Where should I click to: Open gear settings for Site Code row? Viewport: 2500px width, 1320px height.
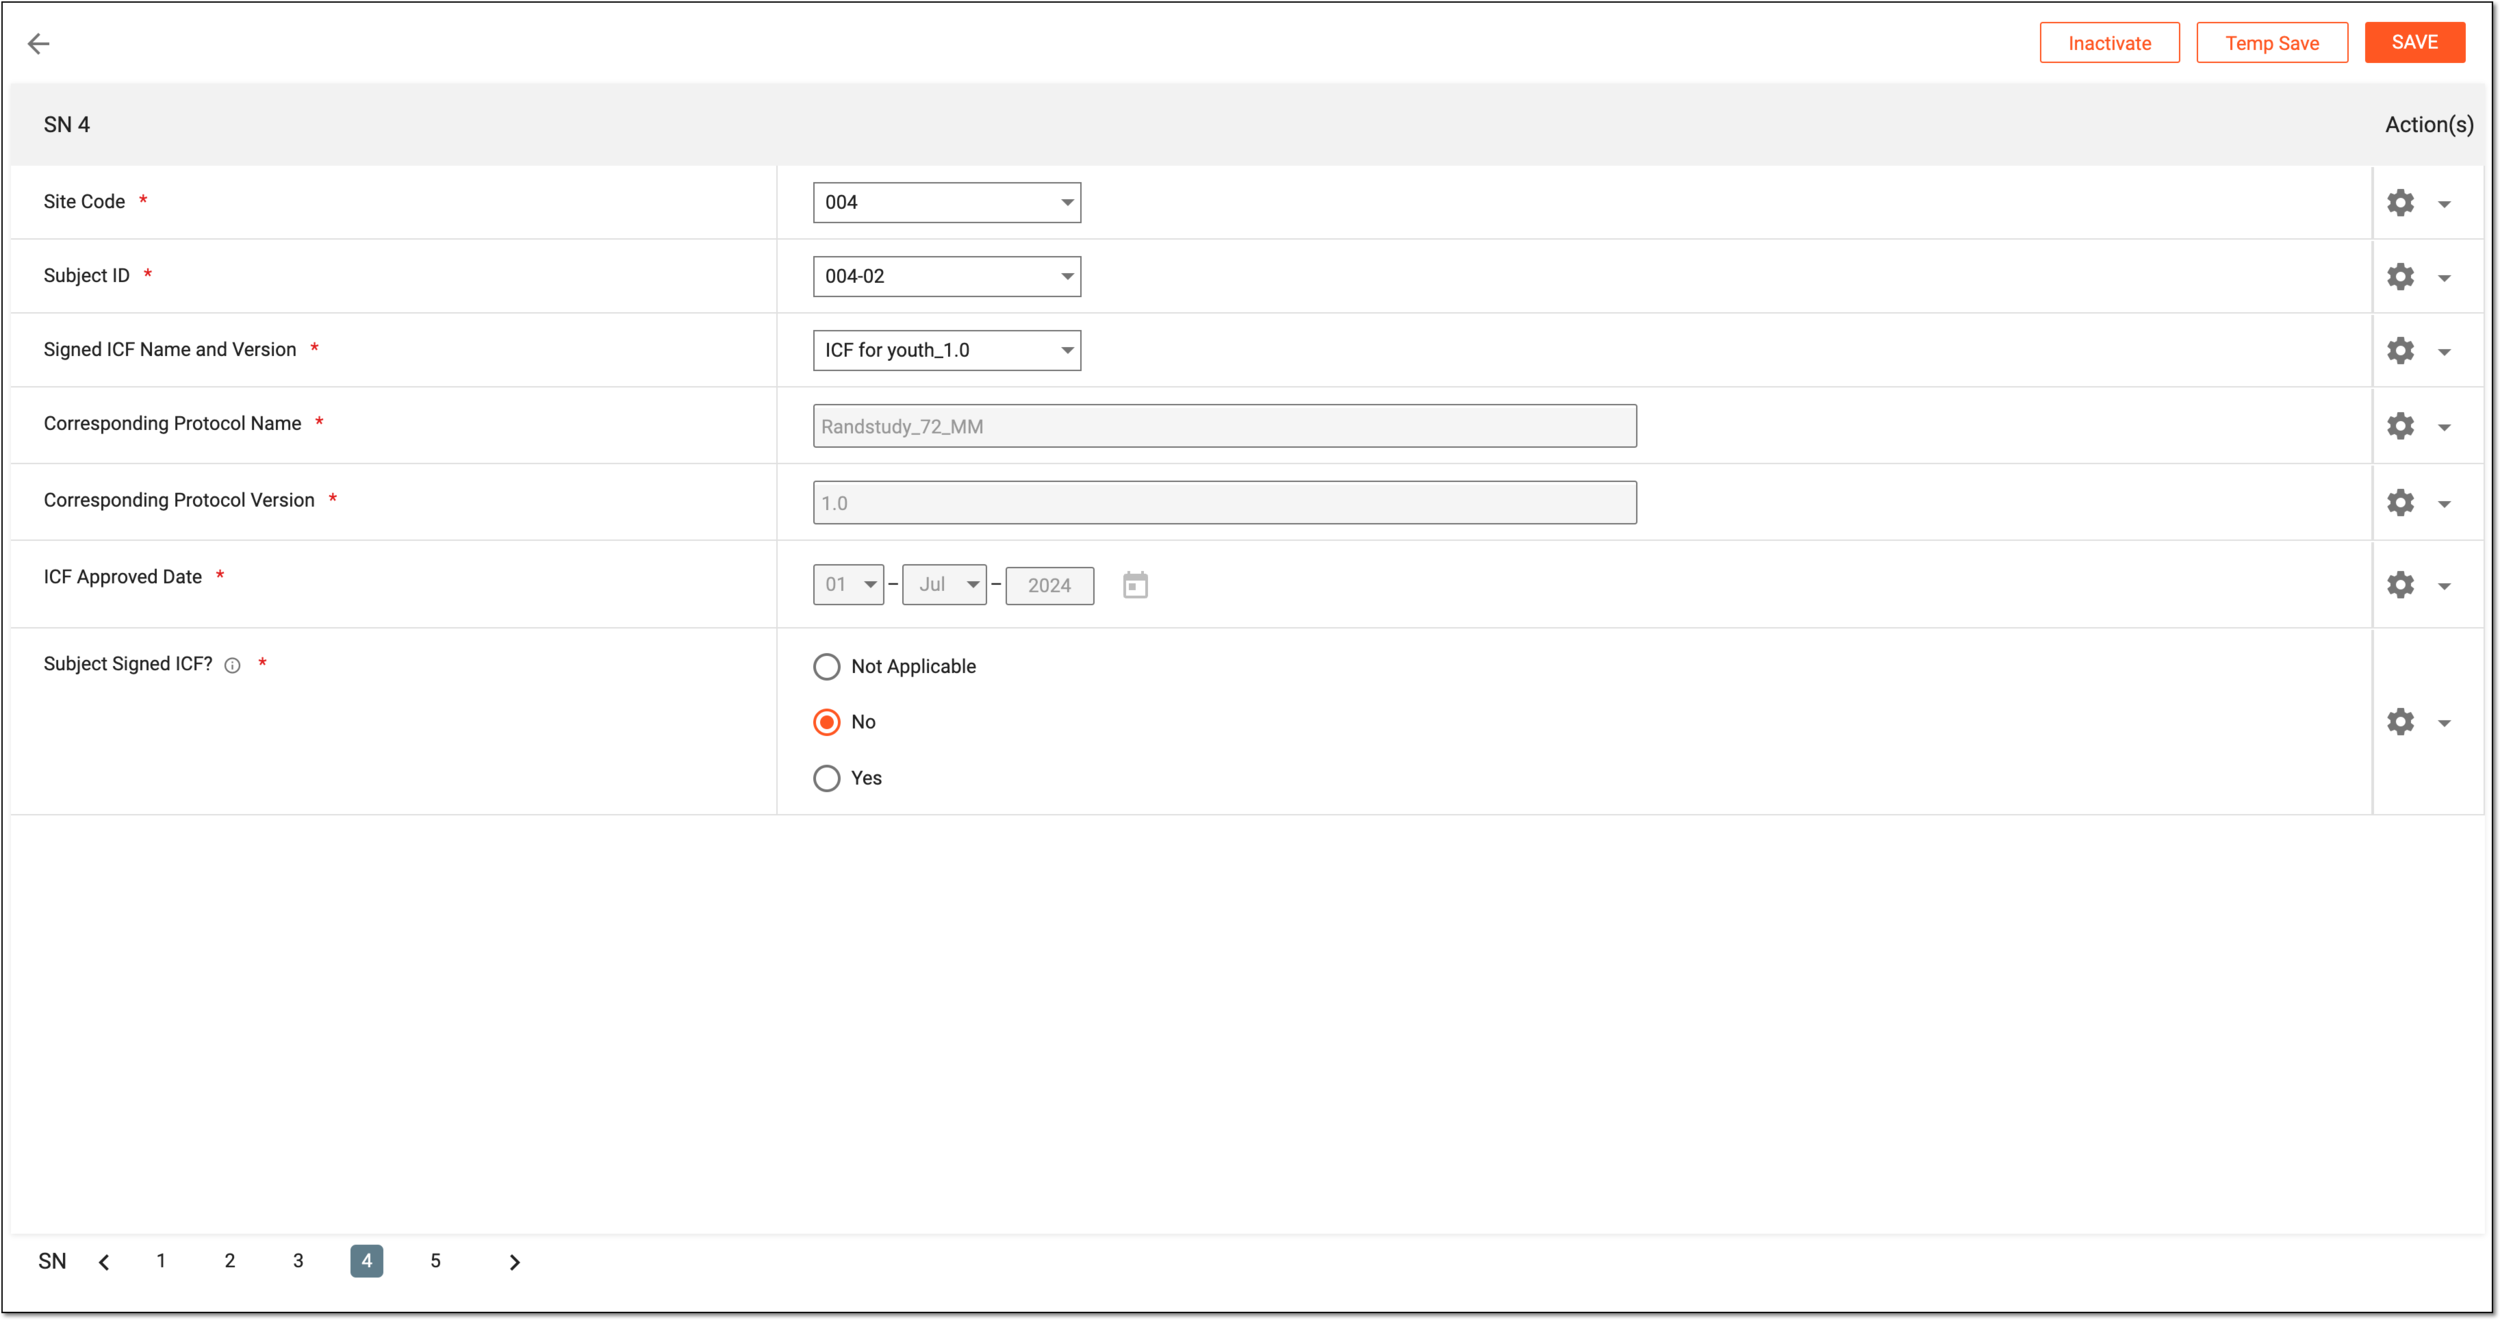(2400, 203)
